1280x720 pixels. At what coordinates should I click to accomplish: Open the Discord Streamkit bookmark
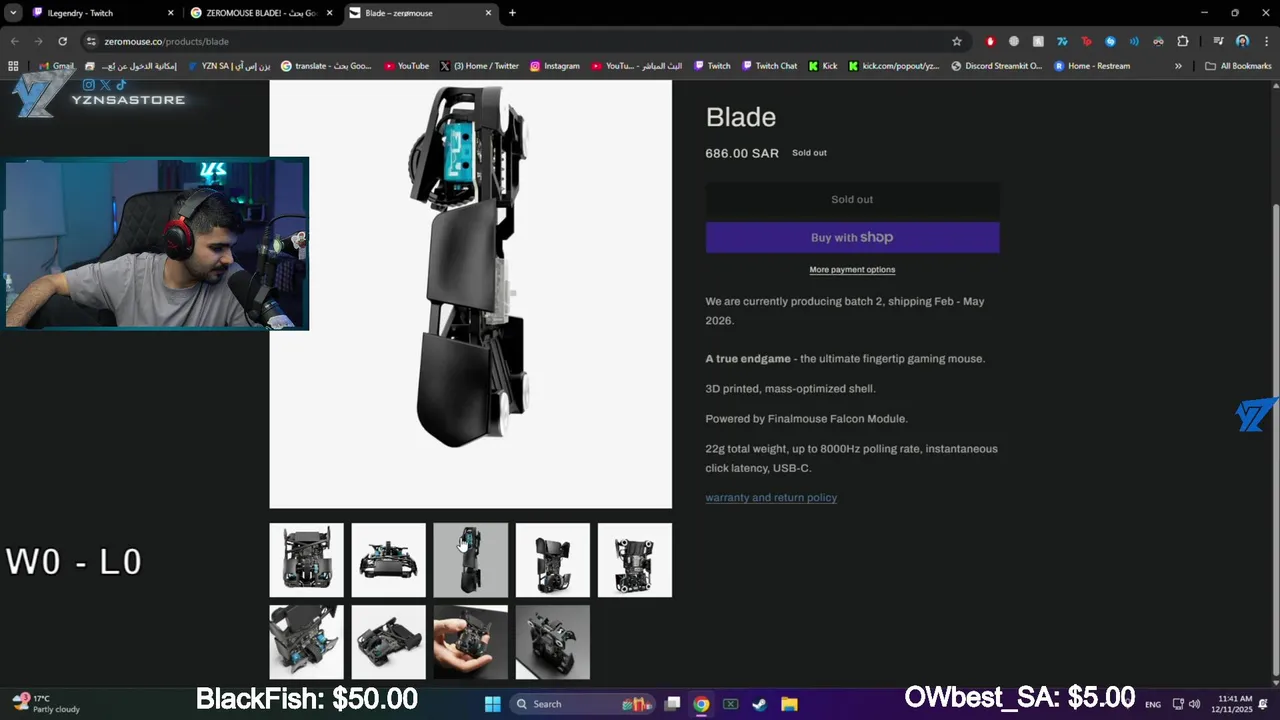996,66
